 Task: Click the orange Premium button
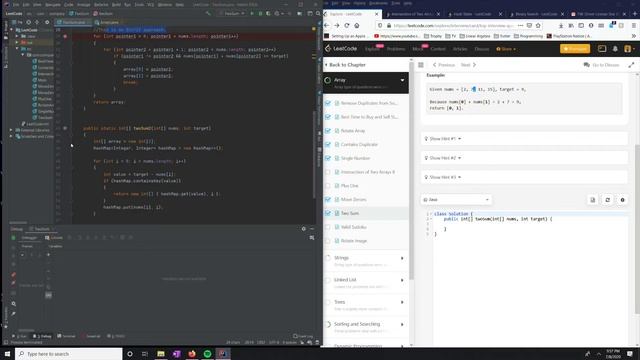click(575, 49)
